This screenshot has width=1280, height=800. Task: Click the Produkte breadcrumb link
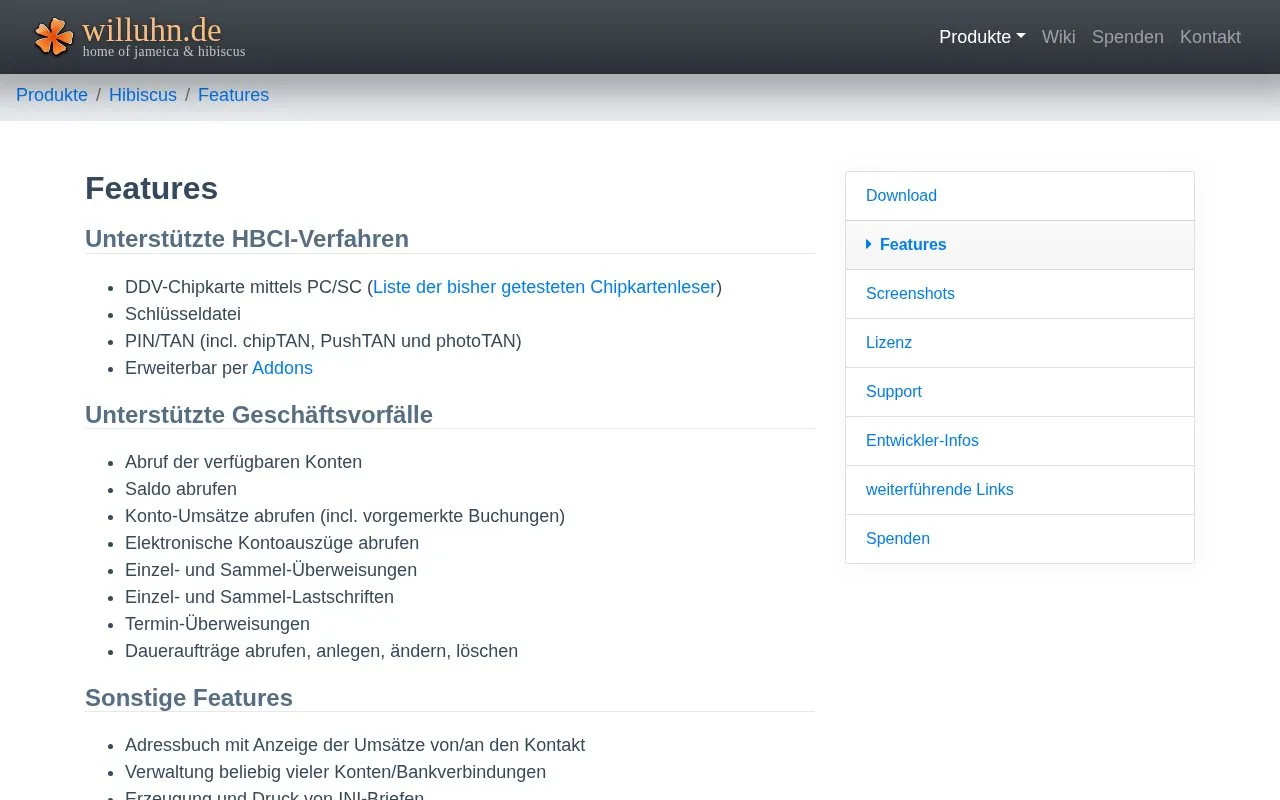click(x=52, y=95)
